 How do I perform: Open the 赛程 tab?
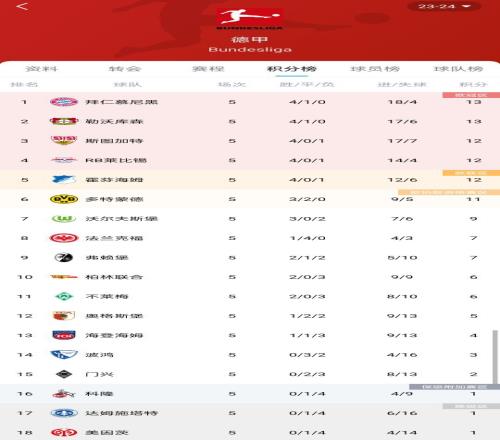[208, 69]
